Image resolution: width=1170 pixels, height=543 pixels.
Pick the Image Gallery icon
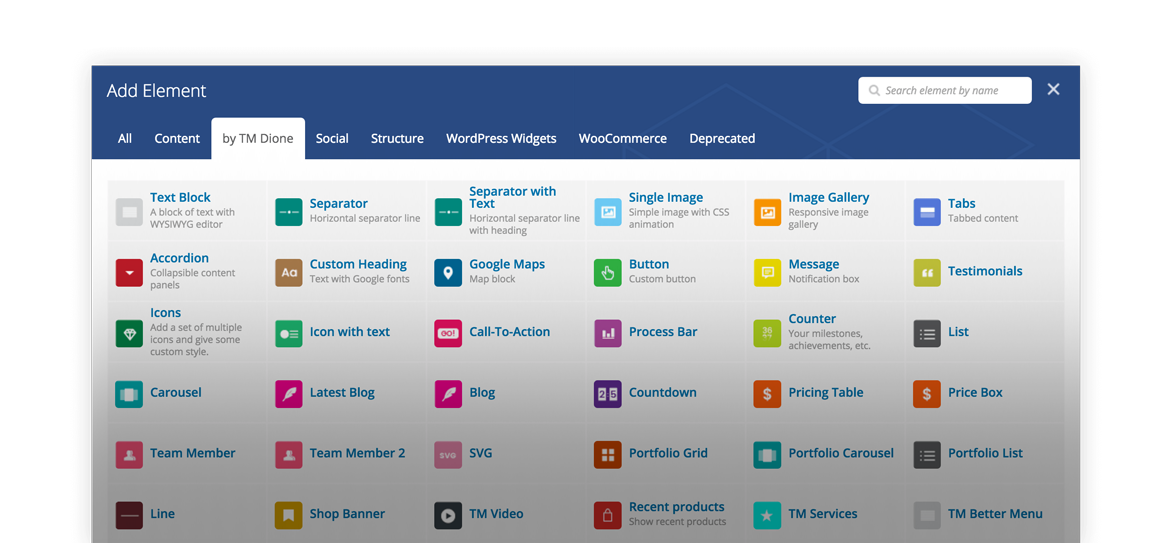coord(767,212)
